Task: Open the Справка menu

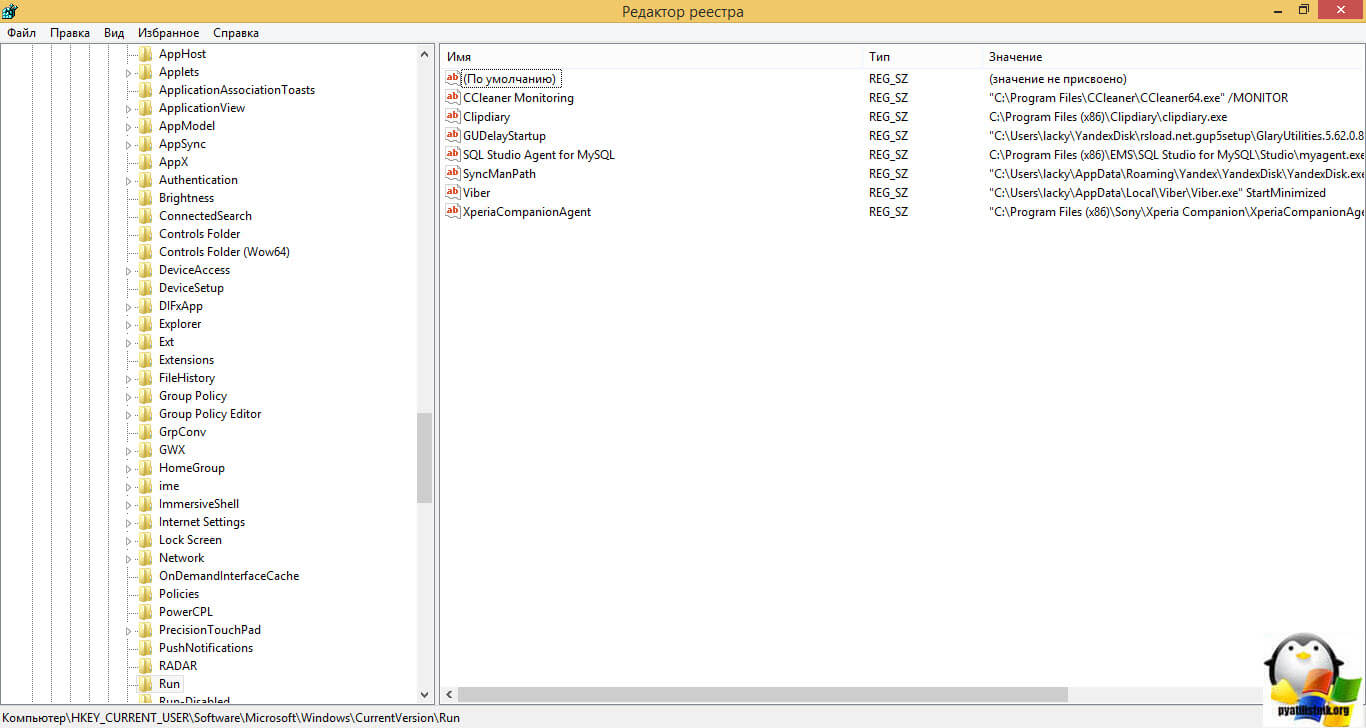Action: point(236,33)
